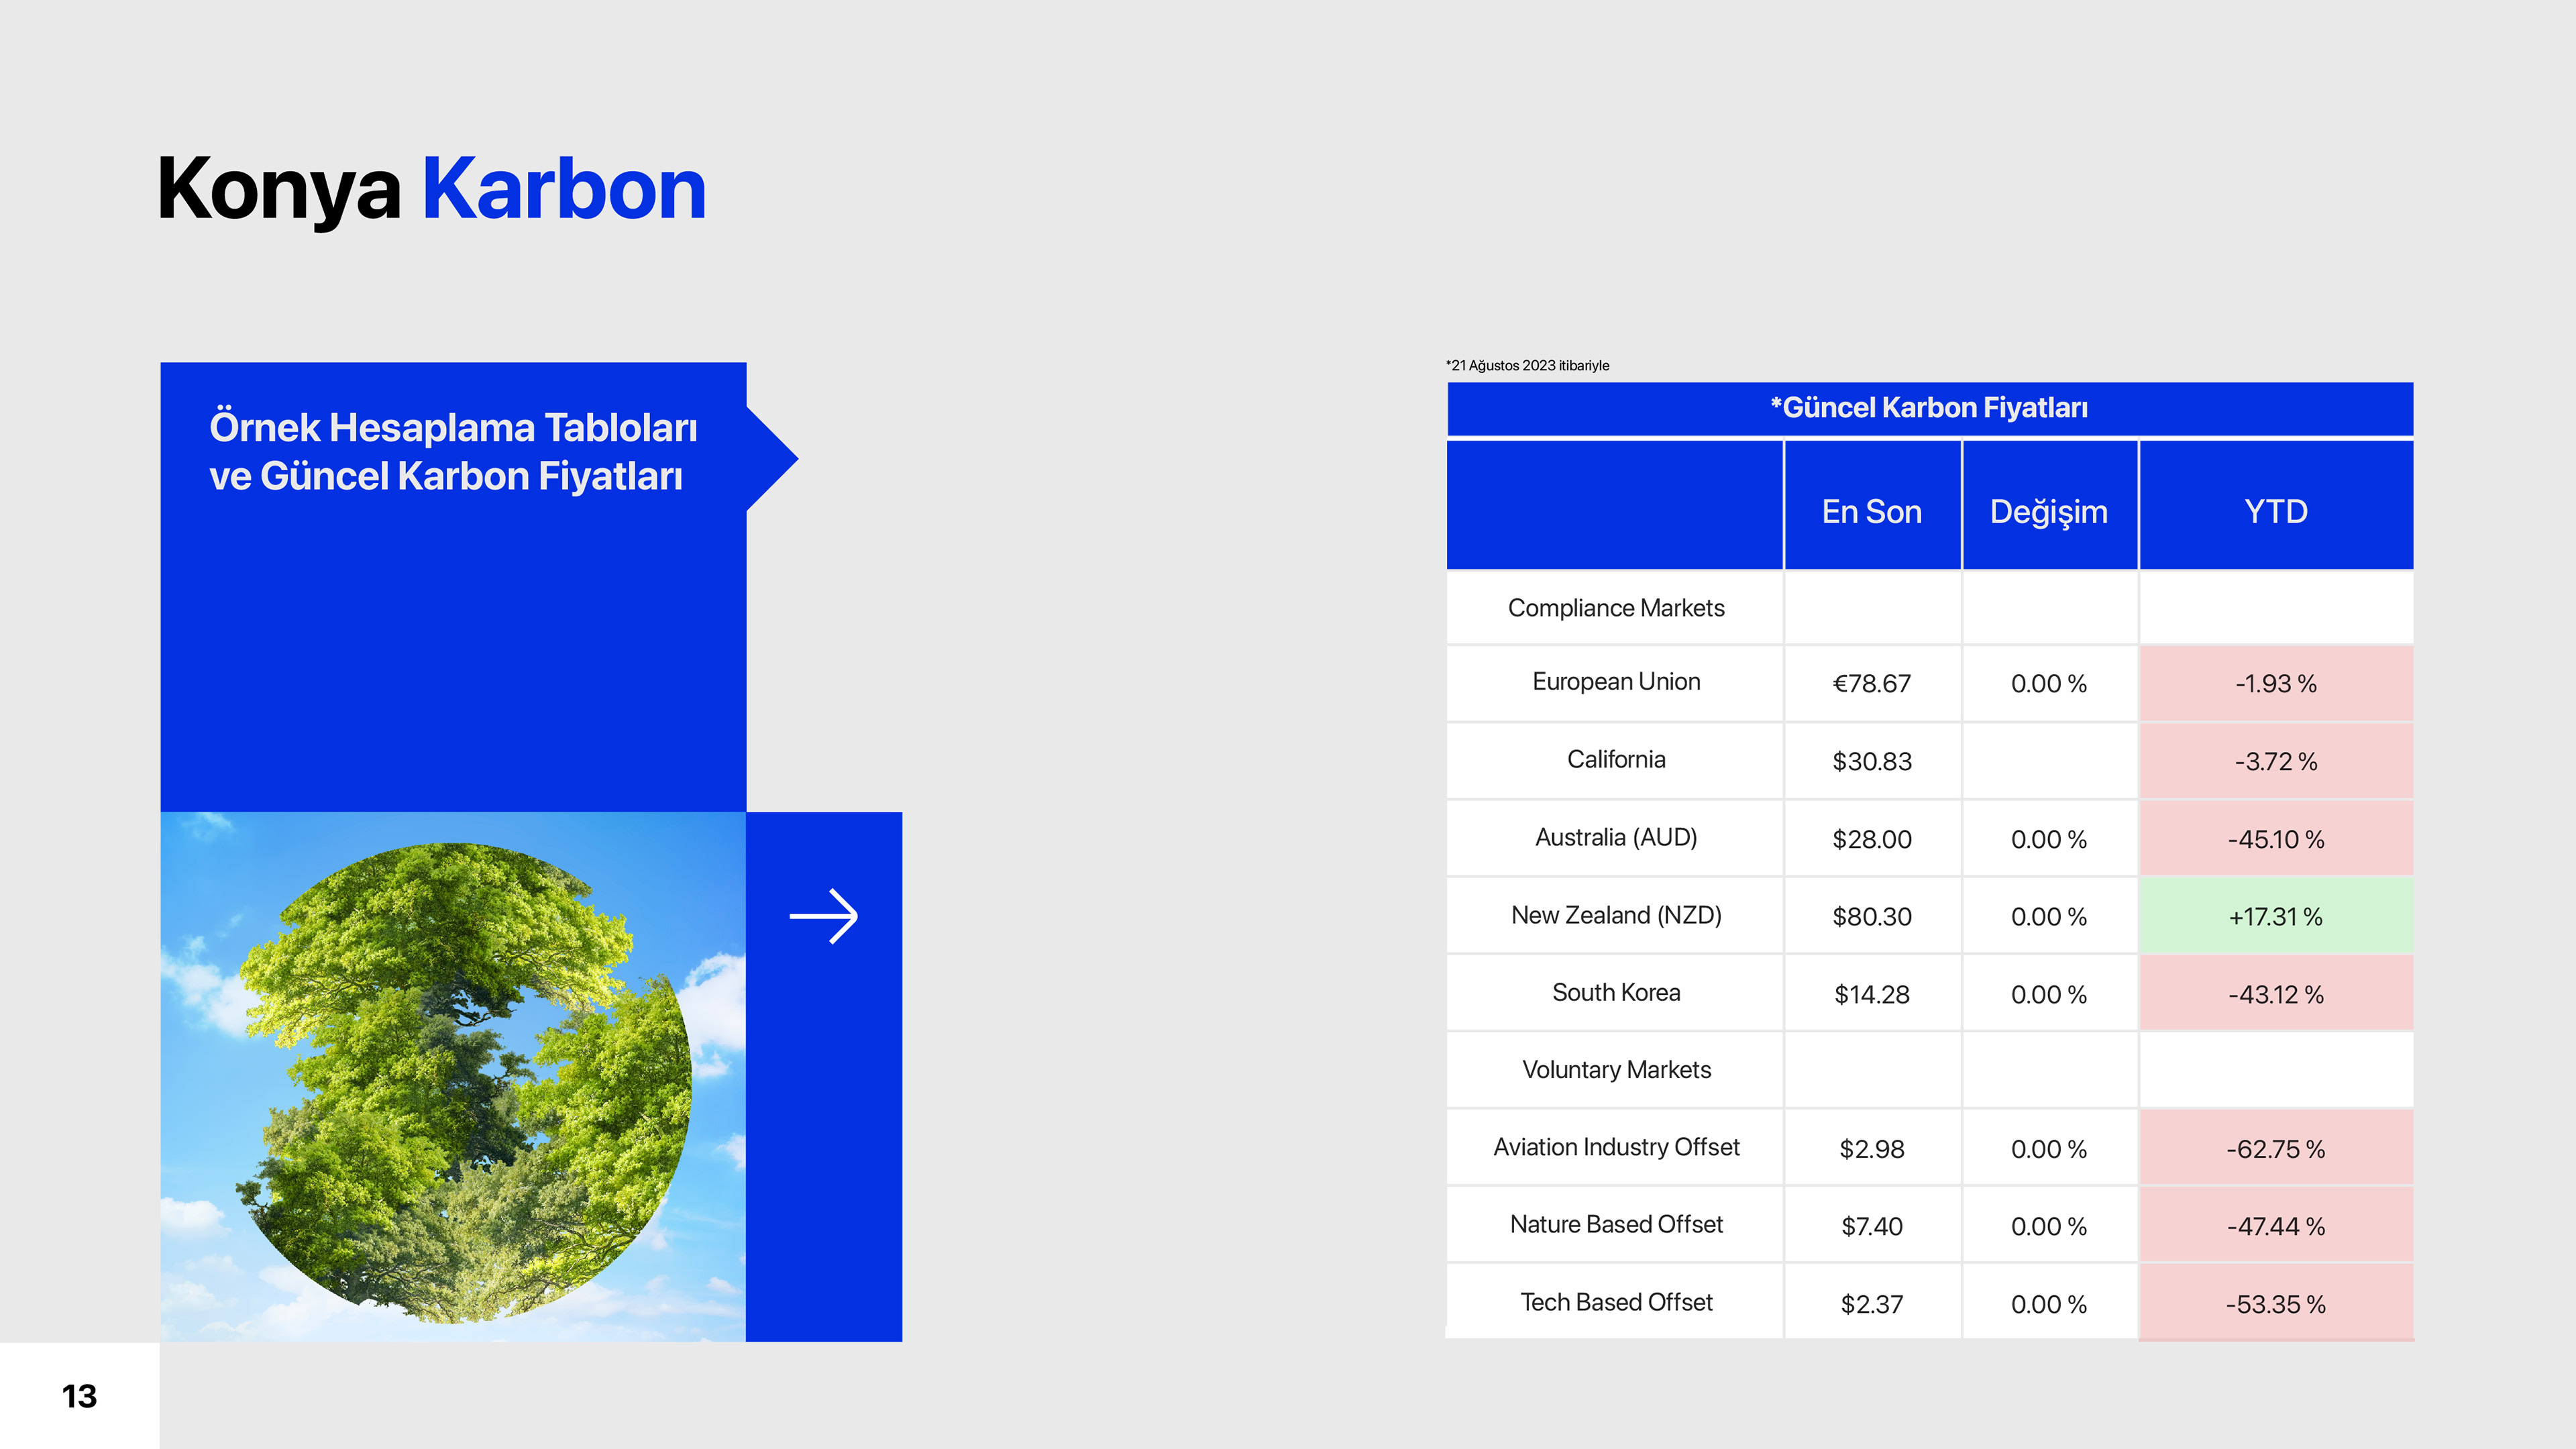Select the Aviation Industry Offset row label

pyautogui.click(x=1615, y=1147)
